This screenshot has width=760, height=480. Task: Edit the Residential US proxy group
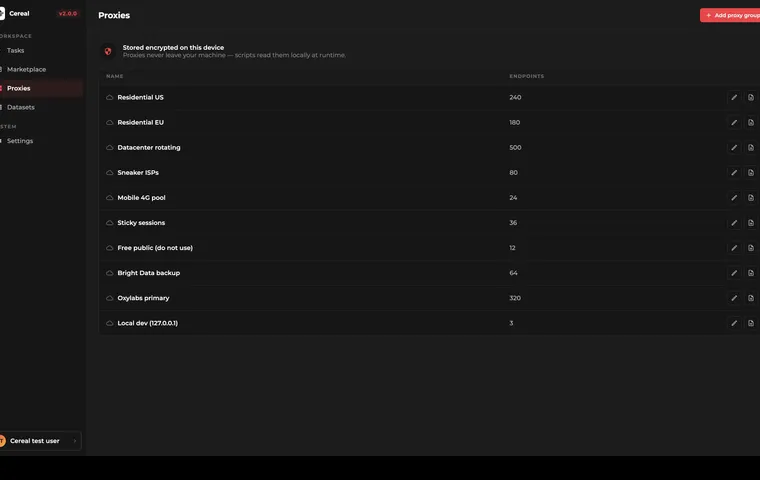[x=734, y=97]
